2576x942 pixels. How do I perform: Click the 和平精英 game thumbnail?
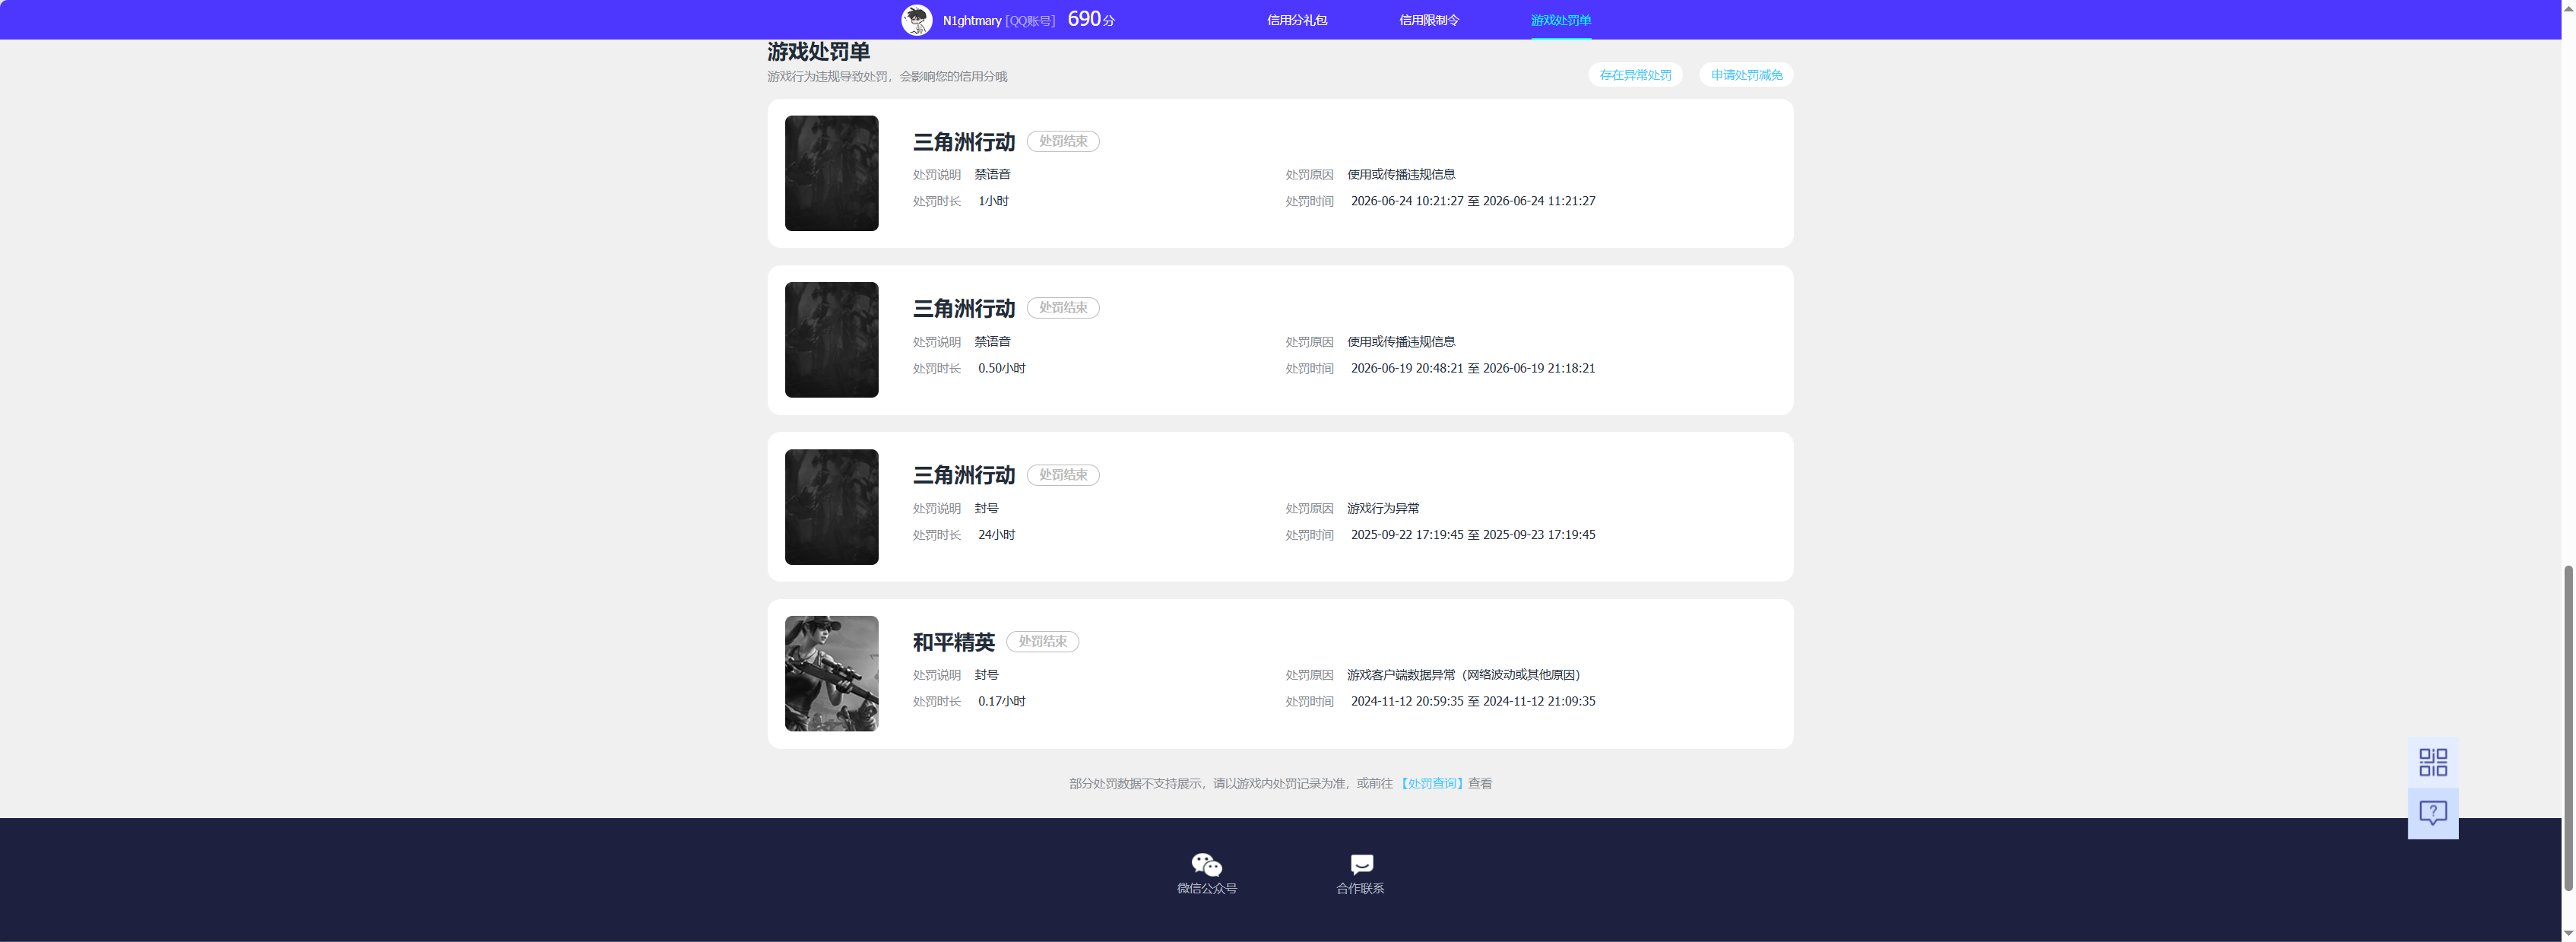(831, 673)
